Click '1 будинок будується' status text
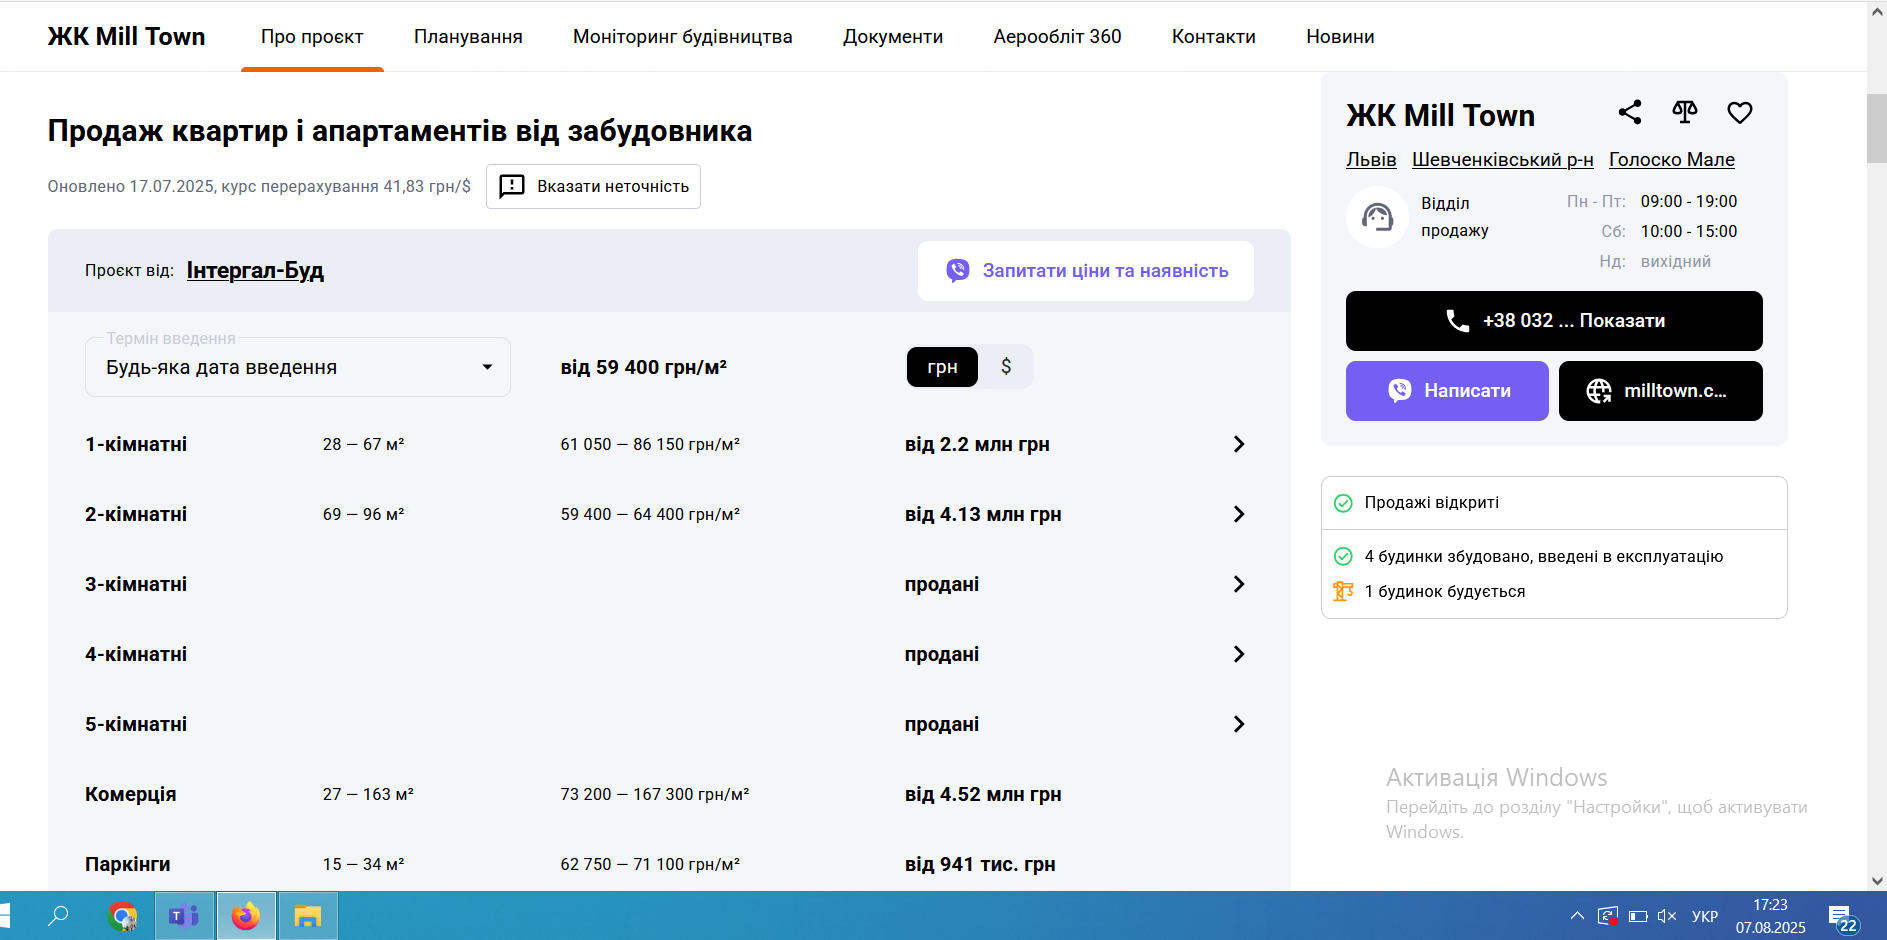 click(x=1444, y=591)
